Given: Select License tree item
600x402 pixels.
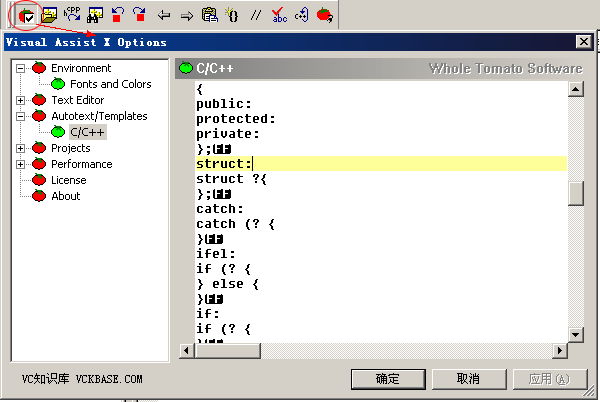Looking at the screenshot, I should click(x=68, y=180).
